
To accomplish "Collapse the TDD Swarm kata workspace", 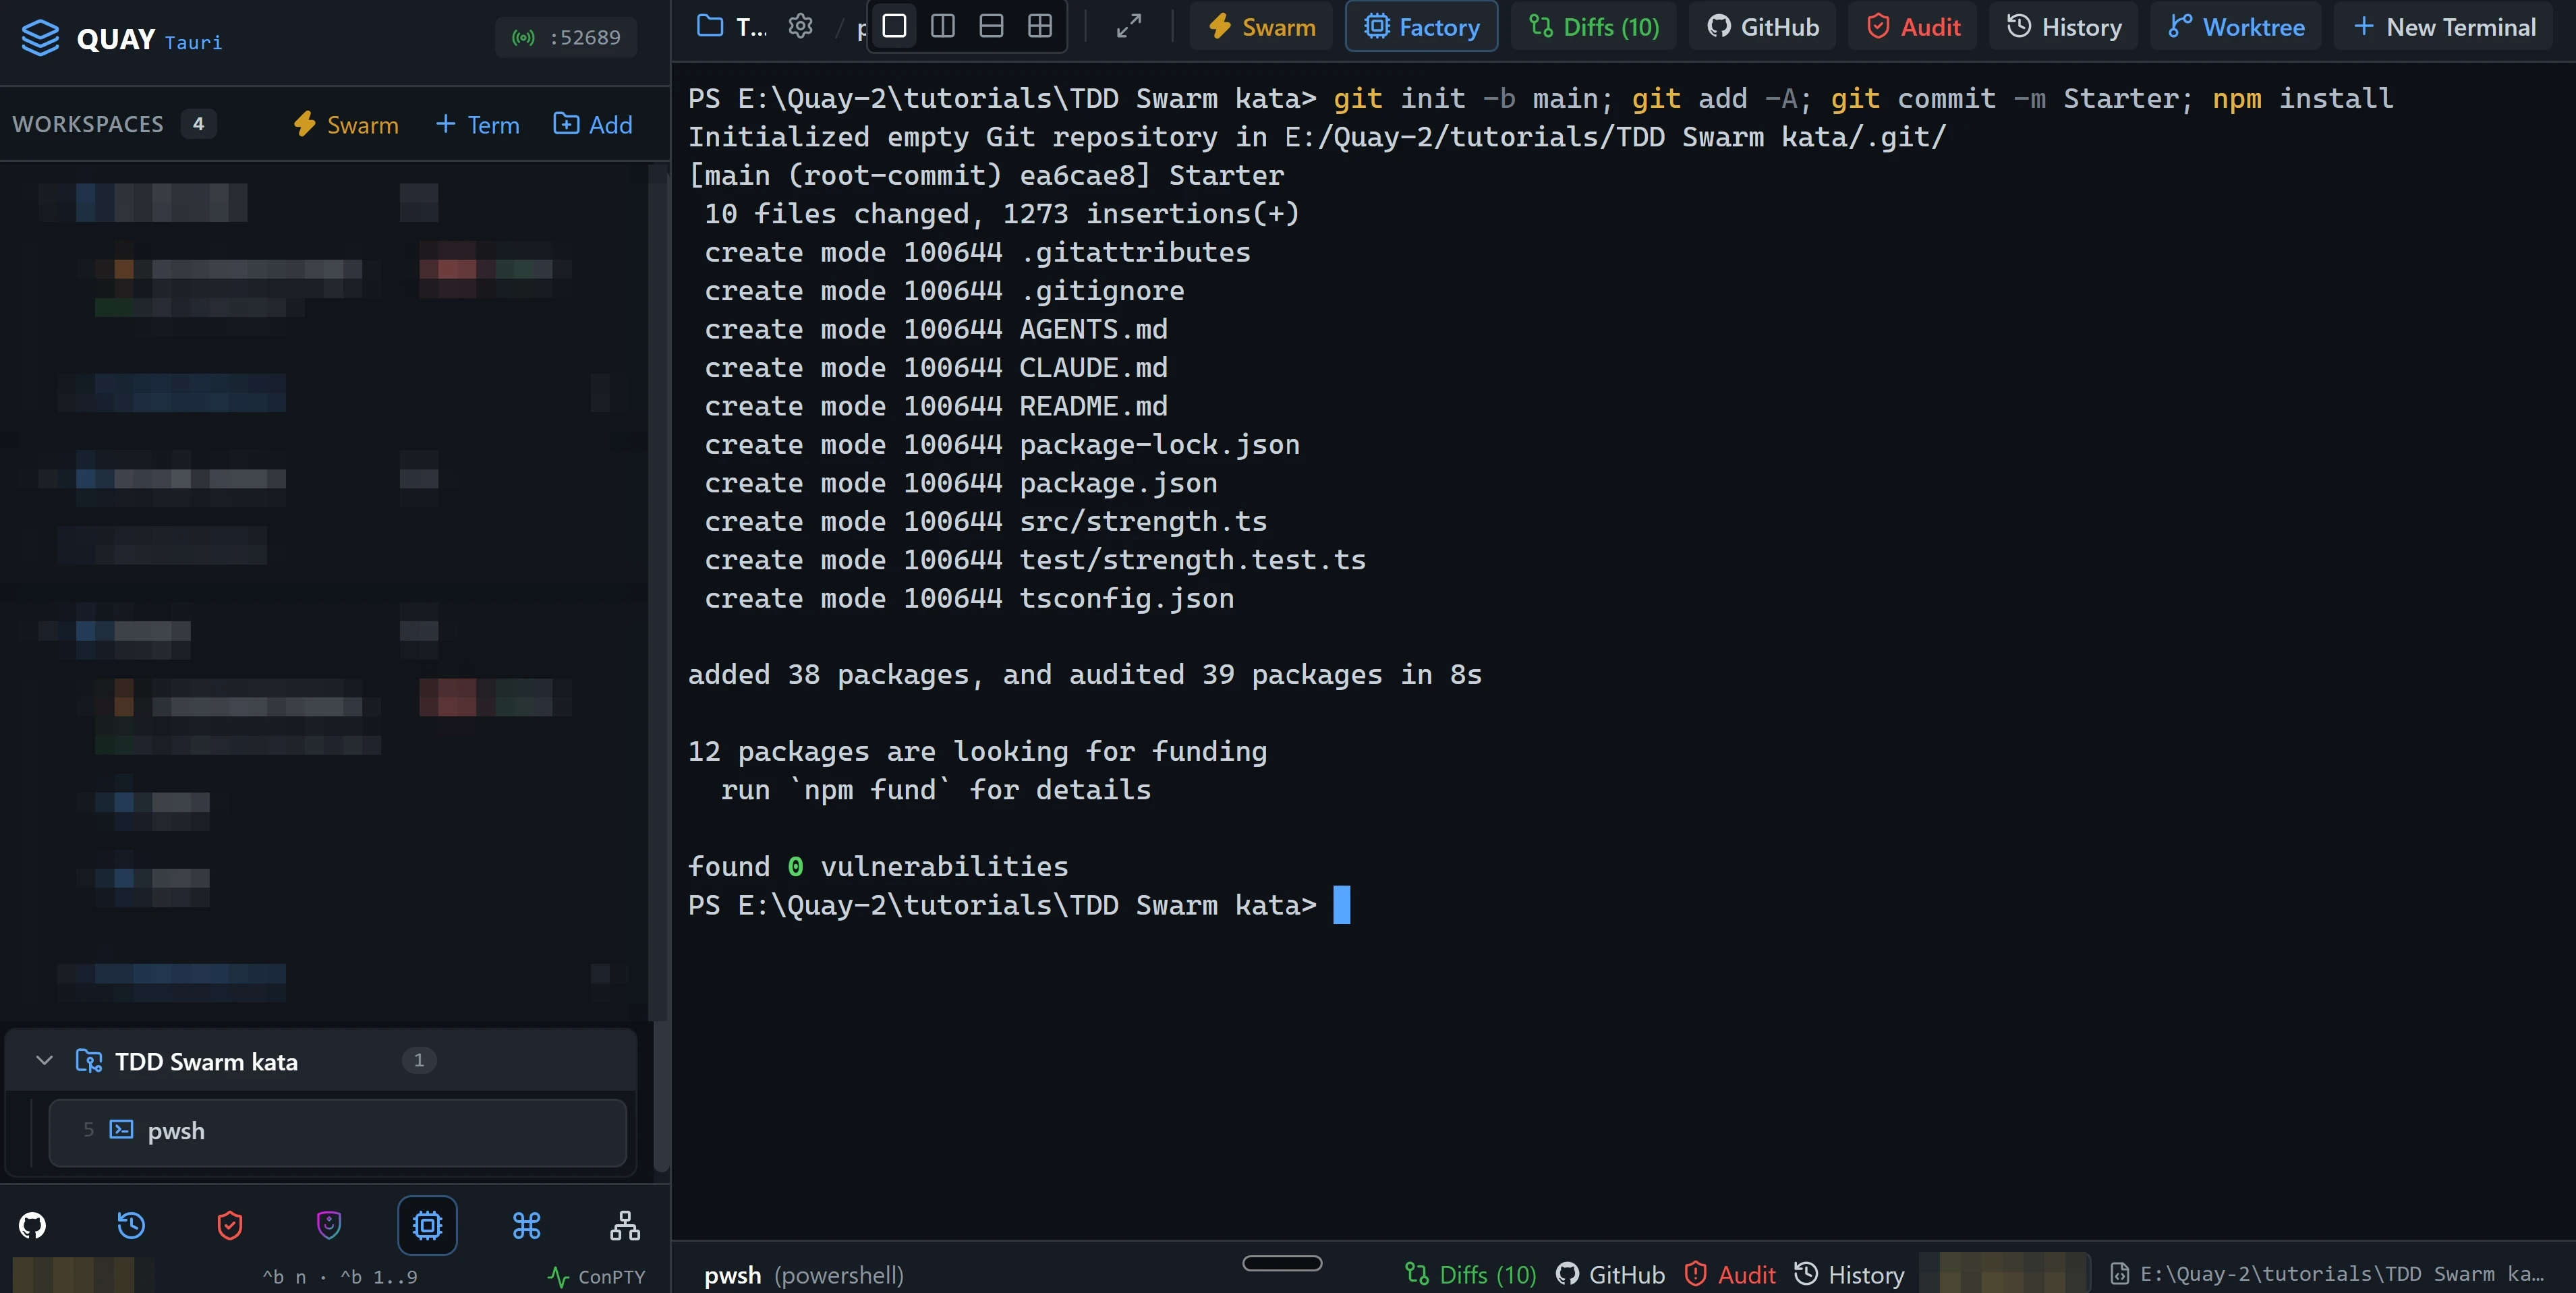I will point(44,1060).
